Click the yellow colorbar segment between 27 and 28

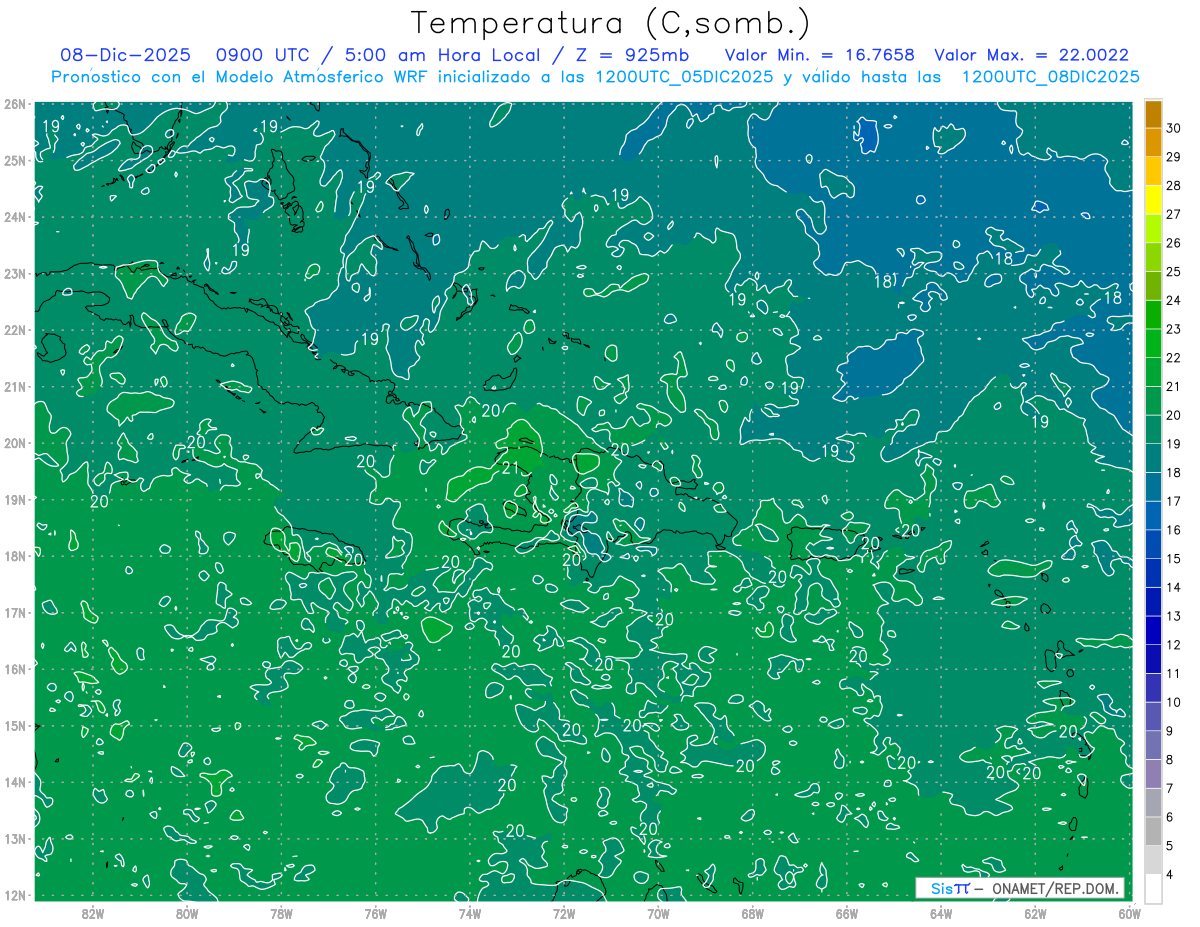point(1153,199)
